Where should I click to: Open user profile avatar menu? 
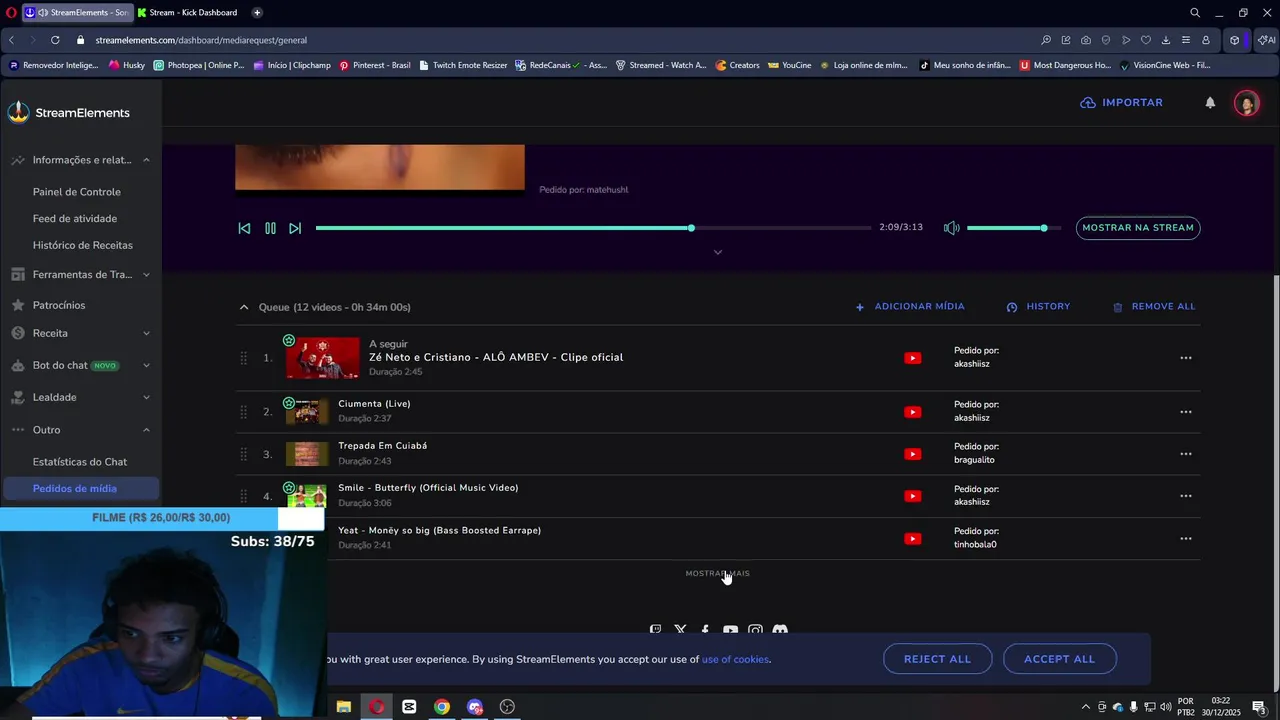1246,103
